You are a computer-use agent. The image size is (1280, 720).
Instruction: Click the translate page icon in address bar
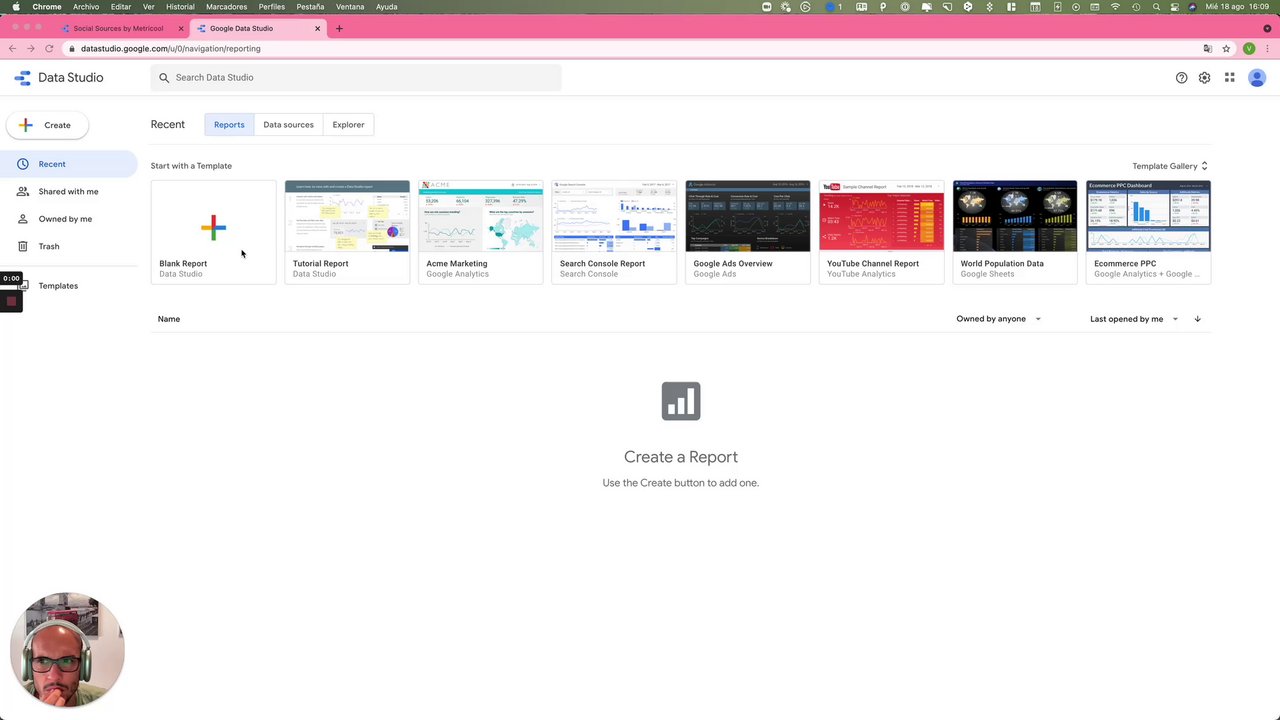[x=1208, y=48]
